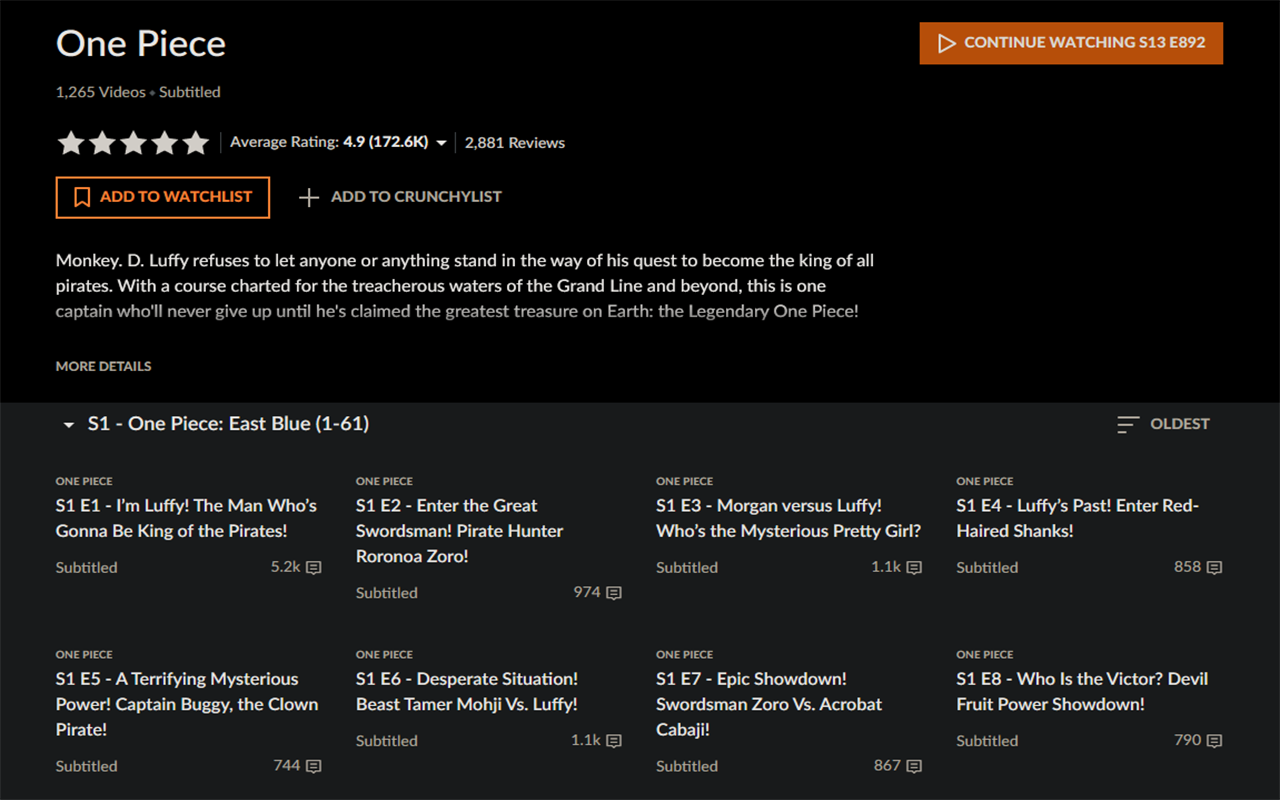Click the One Piece label above S1 E1
This screenshot has height=800, width=1280.
point(84,481)
